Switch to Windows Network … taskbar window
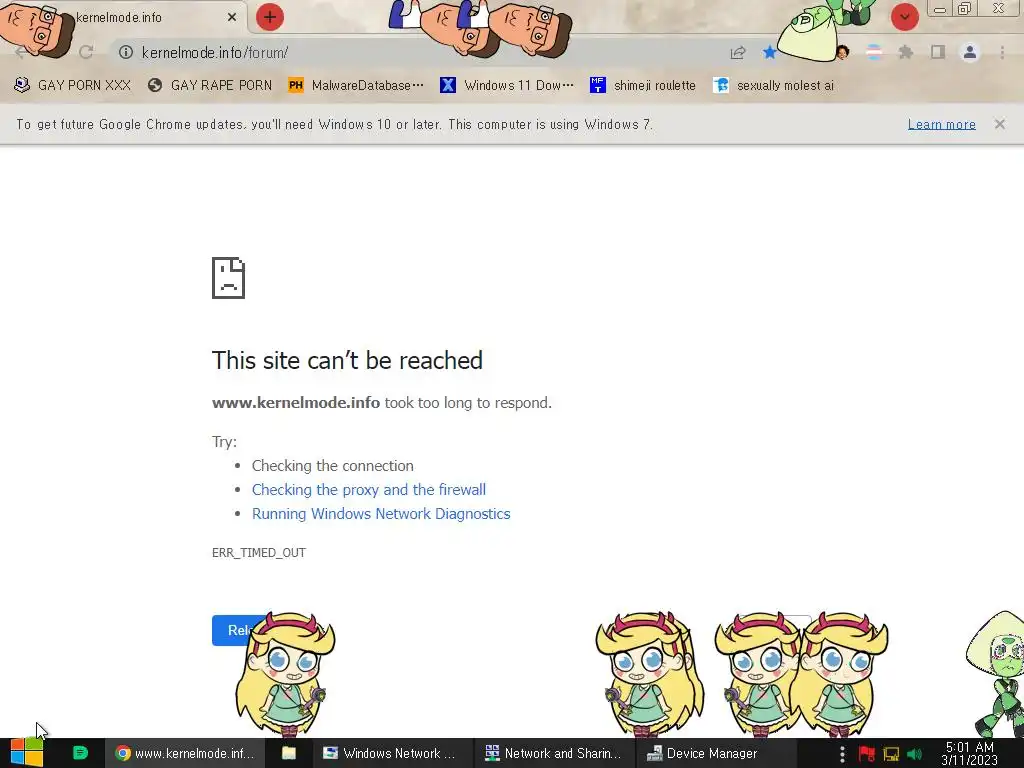This screenshot has width=1024, height=768. point(391,753)
